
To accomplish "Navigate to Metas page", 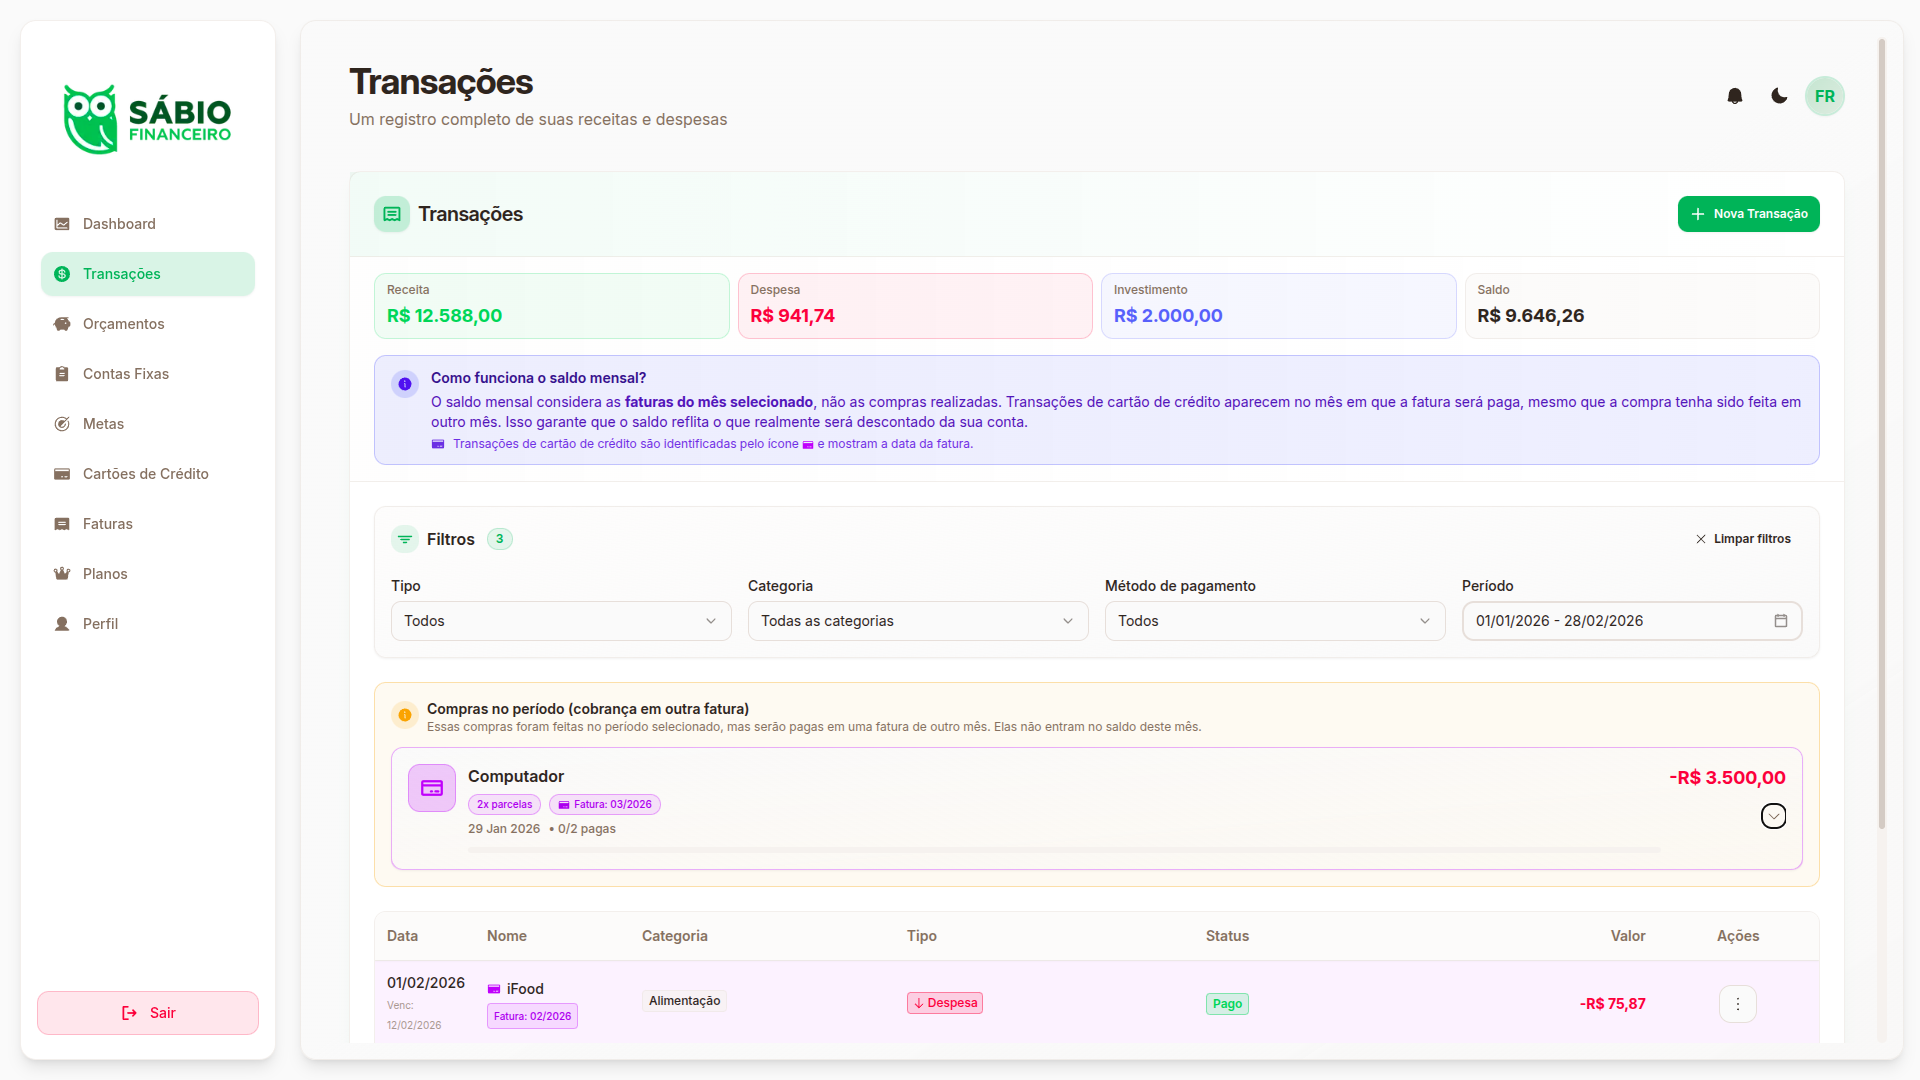I will click(148, 424).
